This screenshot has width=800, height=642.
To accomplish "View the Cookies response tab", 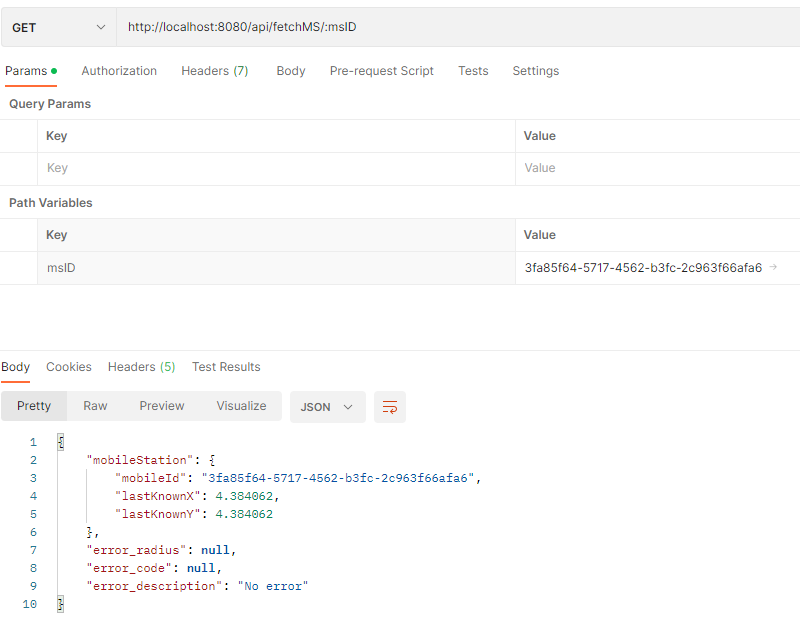I will (x=68, y=366).
